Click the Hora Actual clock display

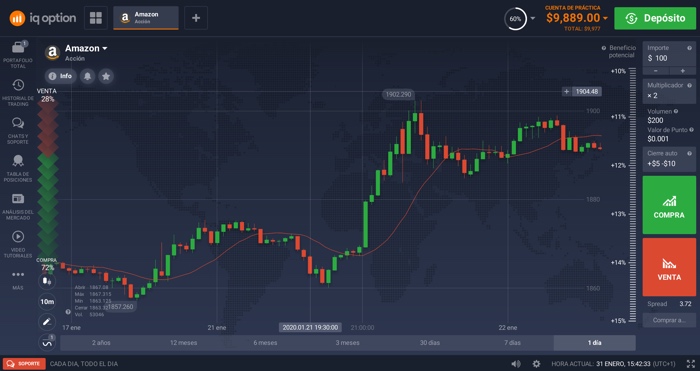click(x=613, y=364)
